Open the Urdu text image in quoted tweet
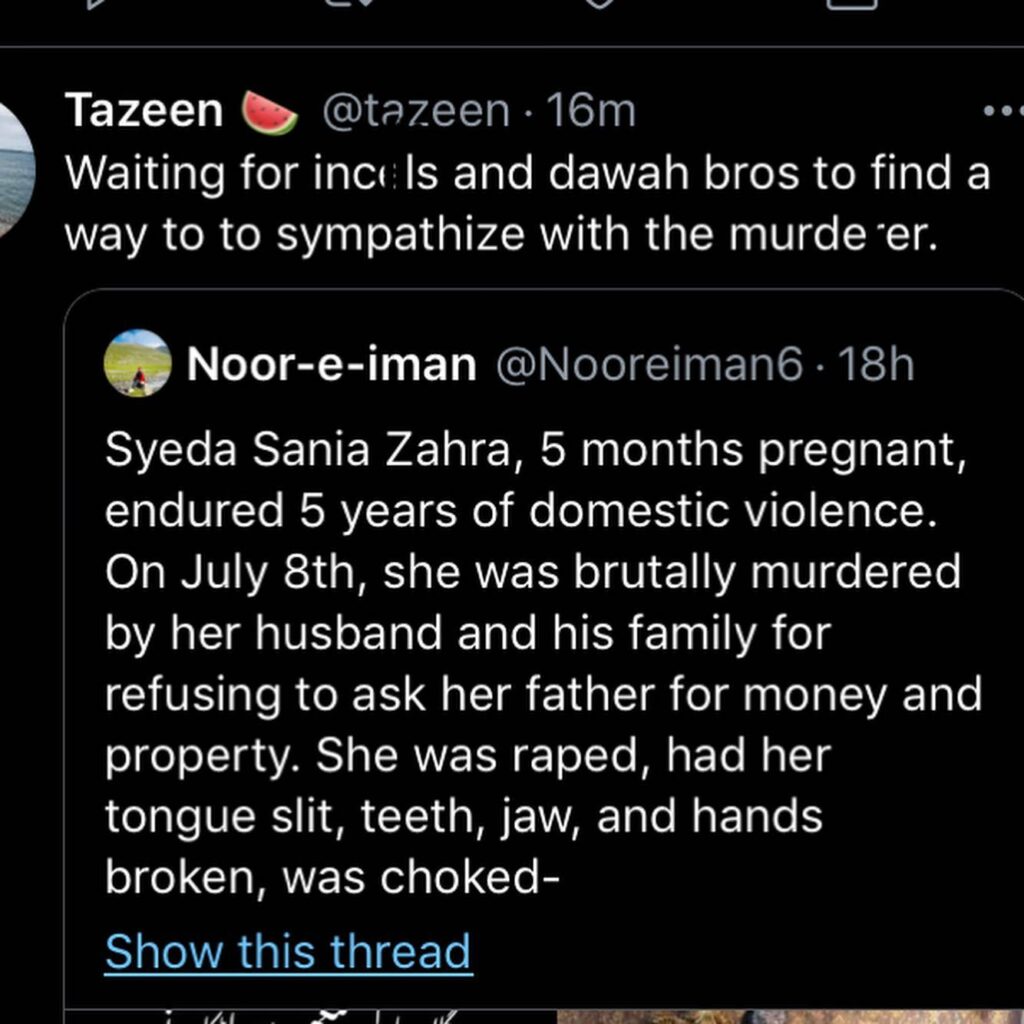Screen dimensions: 1024x1024 (x=312, y=1016)
